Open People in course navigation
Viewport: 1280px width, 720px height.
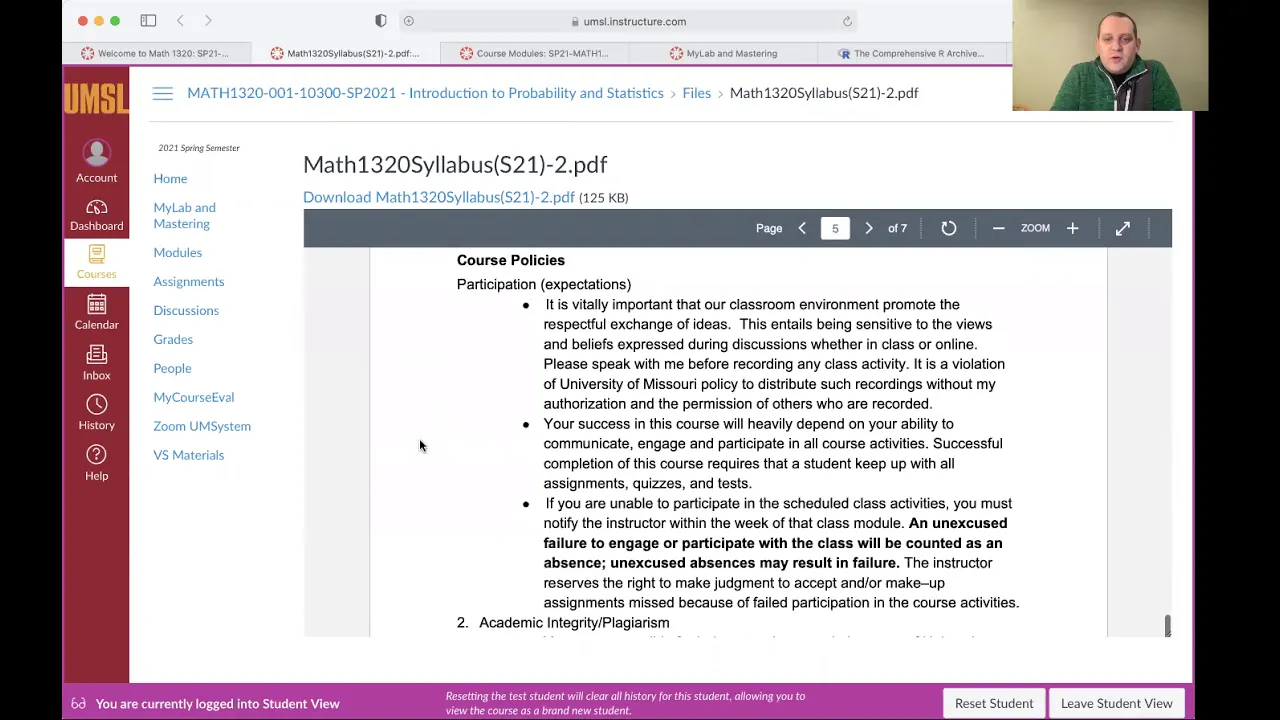pyautogui.click(x=172, y=369)
